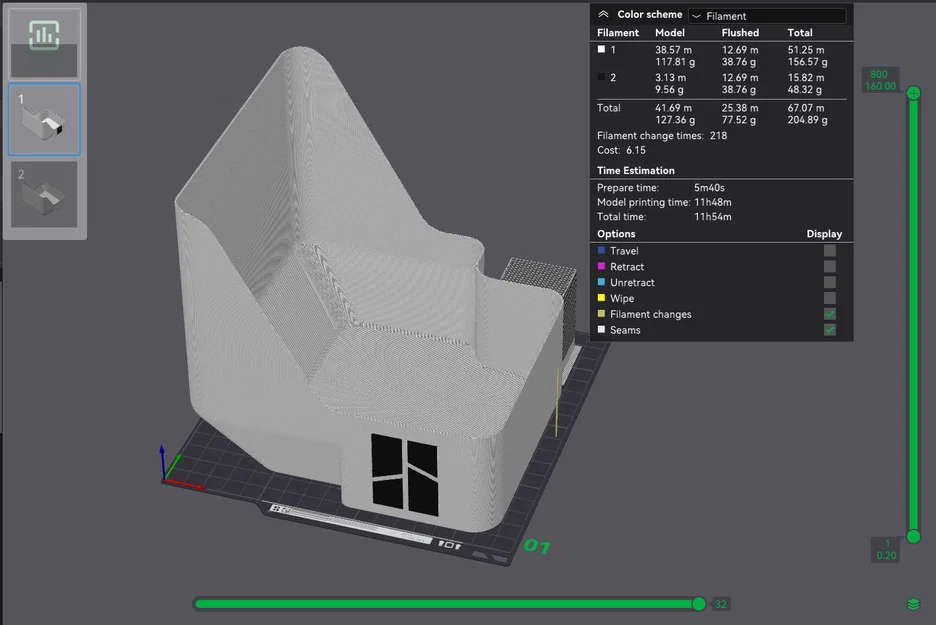Click 'Filament change times: 218' text
Image resolution: width=936 pixels, height=625 pixels.
(662, 136)
